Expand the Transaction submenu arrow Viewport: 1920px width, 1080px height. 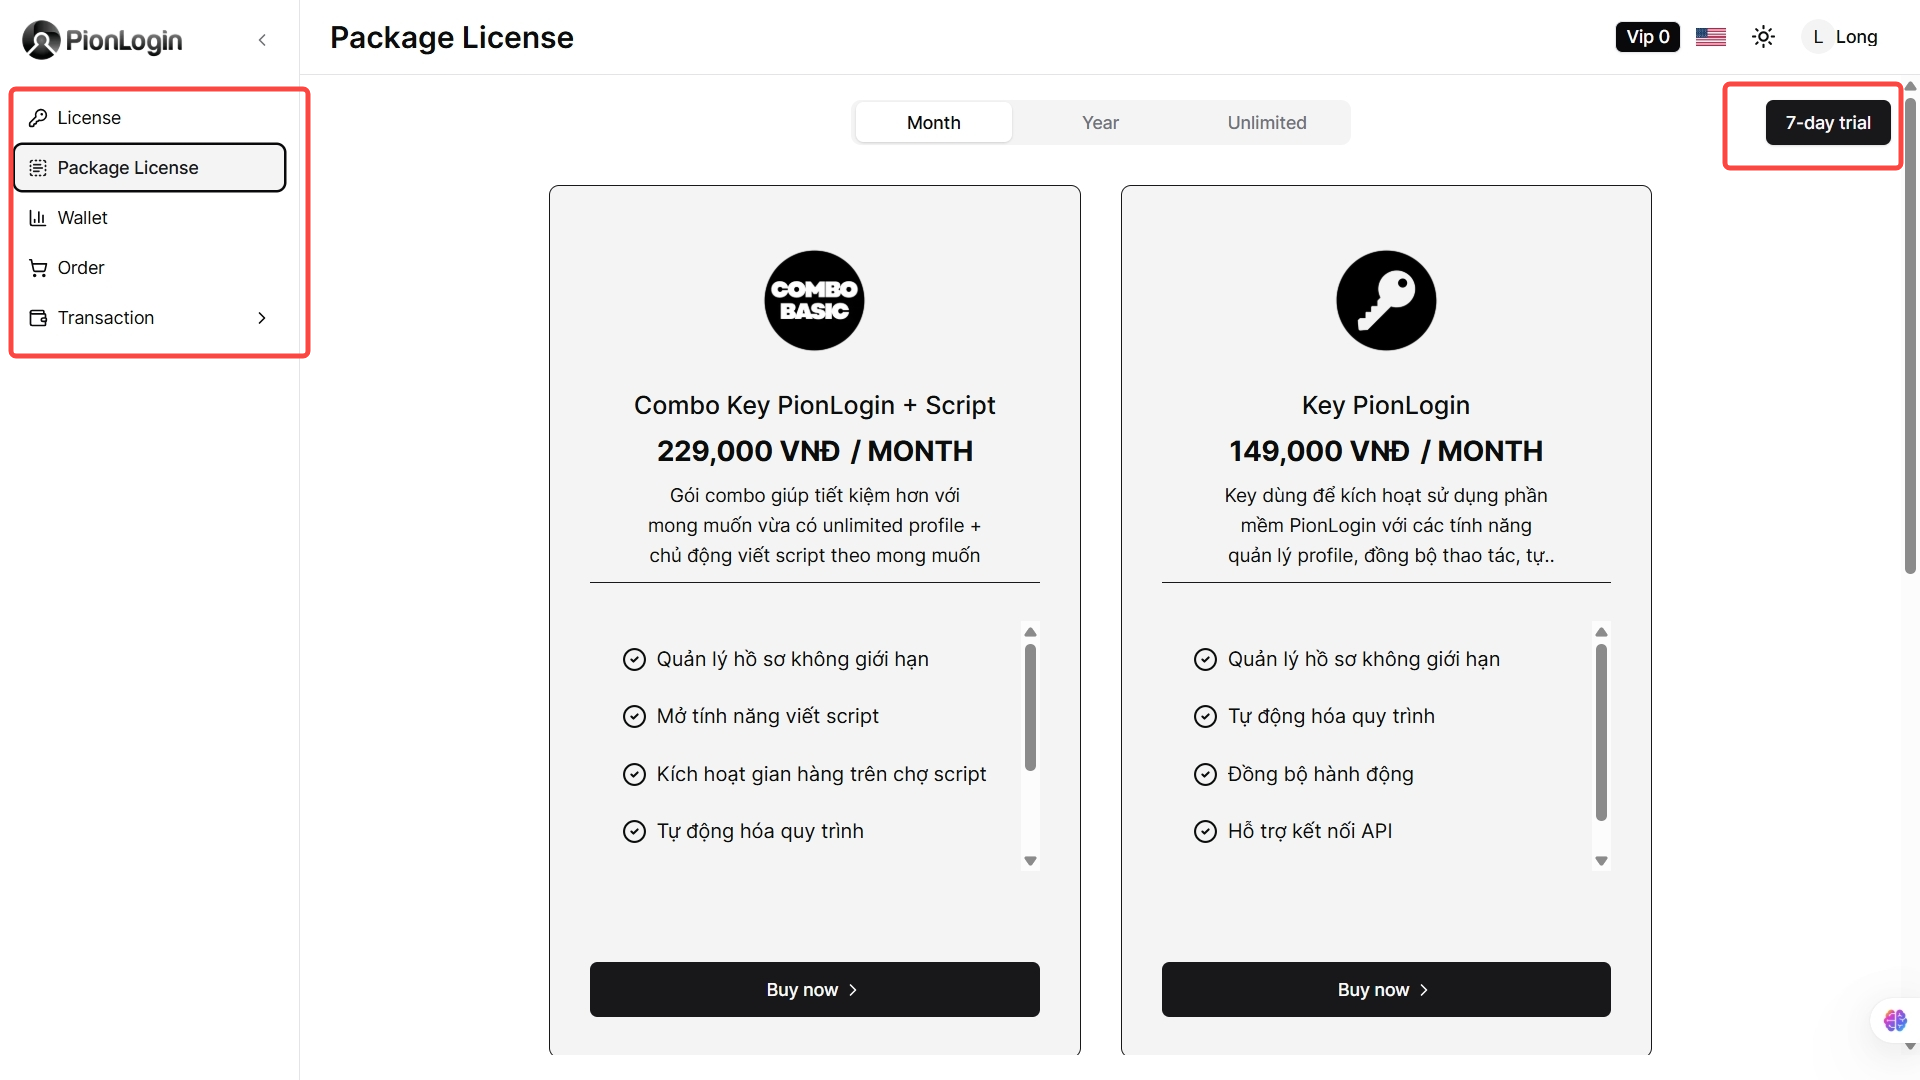262,318
